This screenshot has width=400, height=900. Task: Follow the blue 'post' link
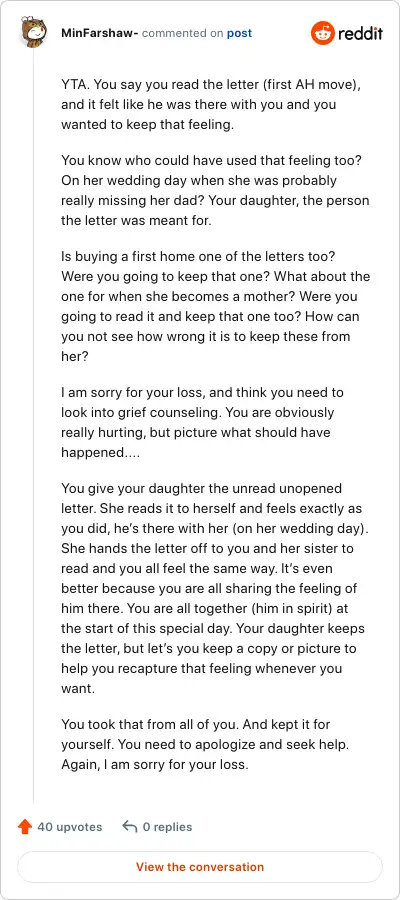[x=239, y=33]
